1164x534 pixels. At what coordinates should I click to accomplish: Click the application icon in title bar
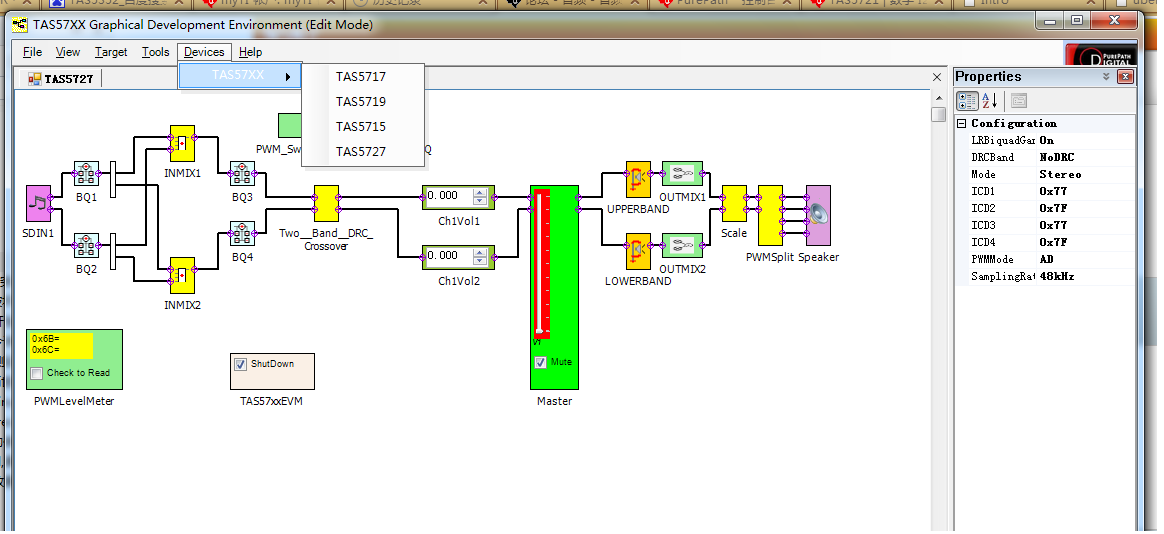coord(20,25)
